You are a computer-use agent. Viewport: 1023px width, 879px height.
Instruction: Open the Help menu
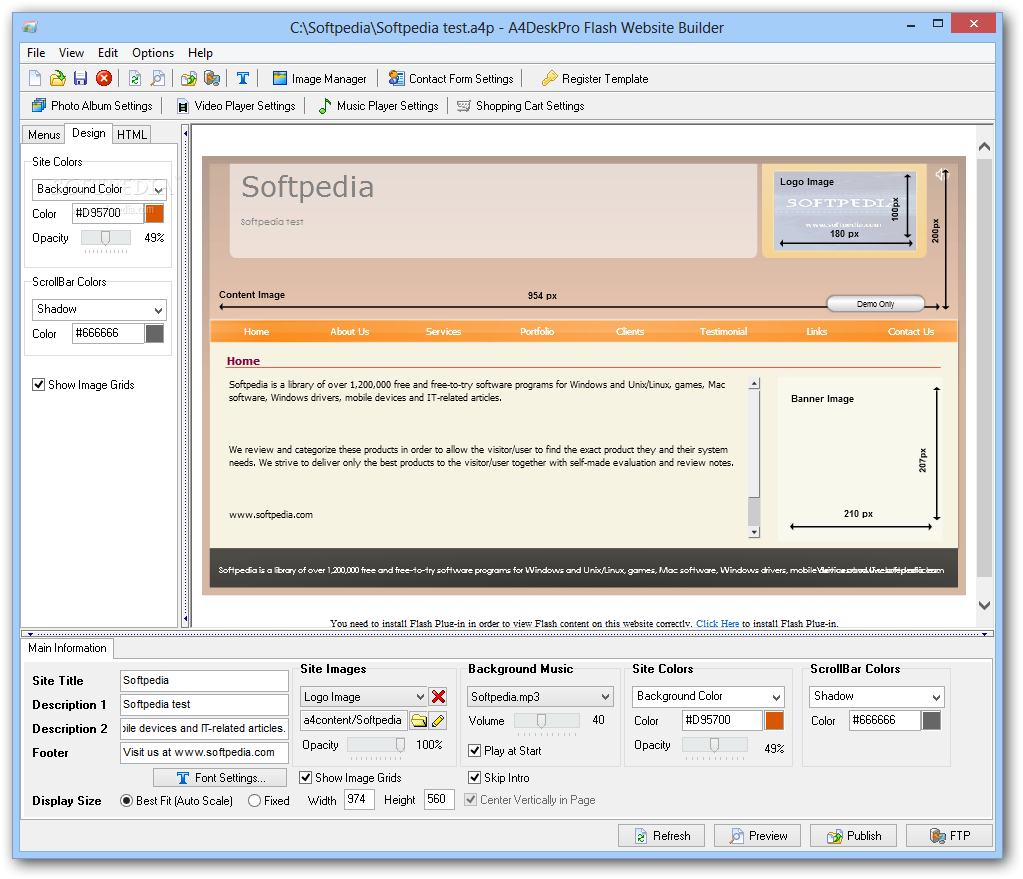click(200, 53)
